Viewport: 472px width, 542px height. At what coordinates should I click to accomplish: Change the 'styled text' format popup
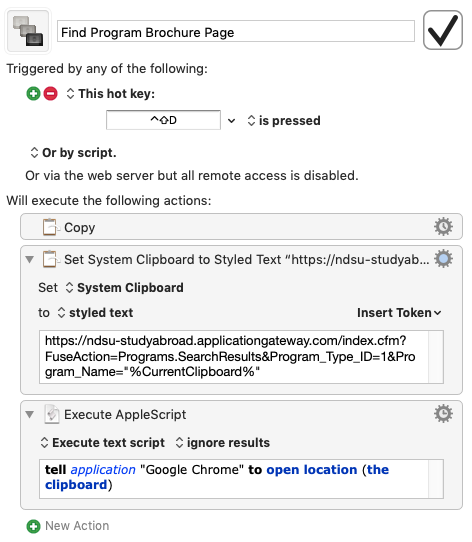pyautogui.click(x=95, y=313)
